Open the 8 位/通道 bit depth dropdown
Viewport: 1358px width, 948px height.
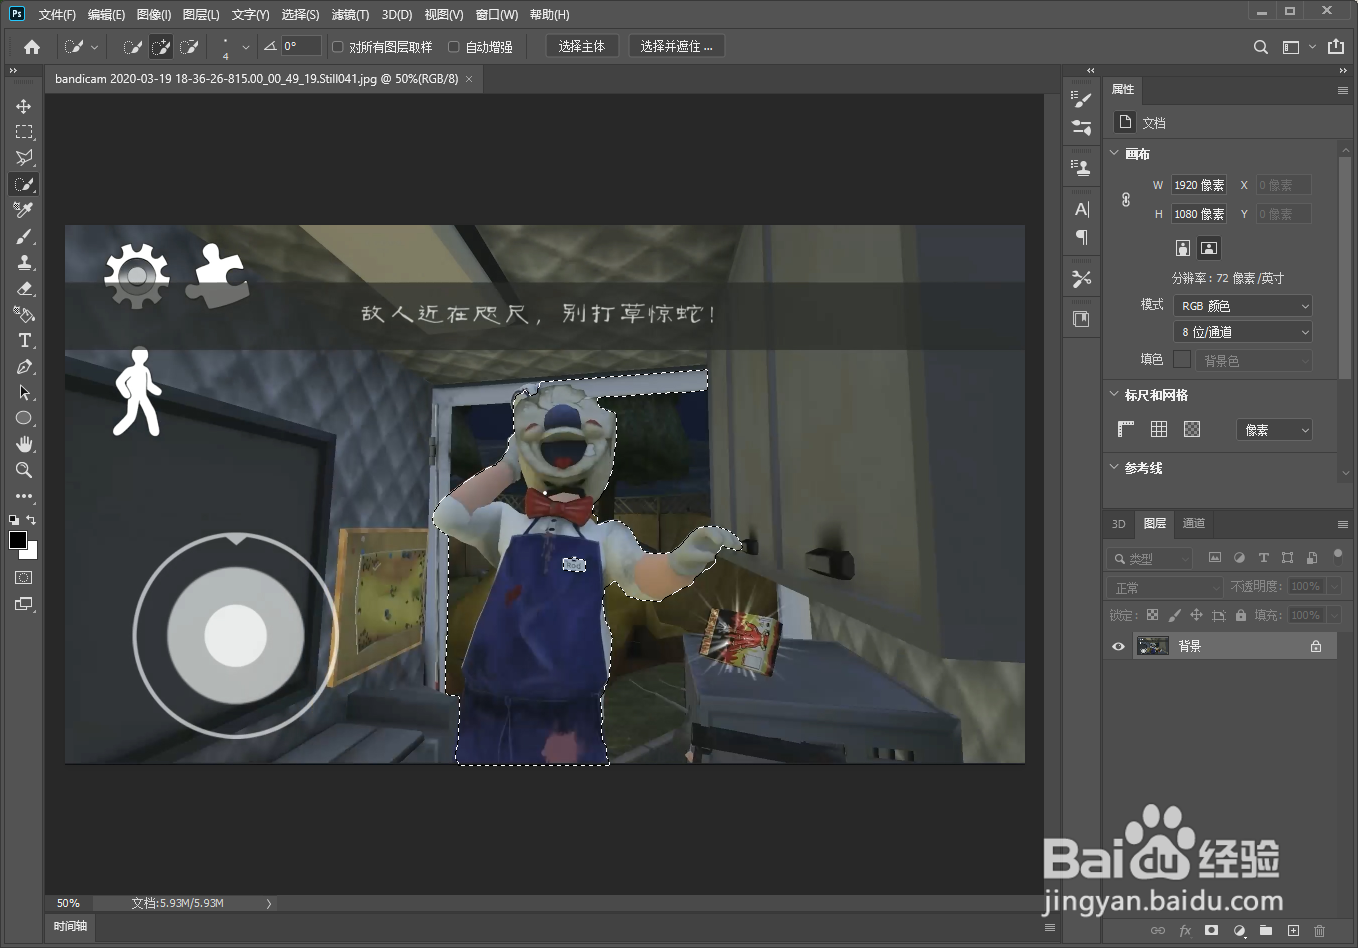pos(1242,332)
